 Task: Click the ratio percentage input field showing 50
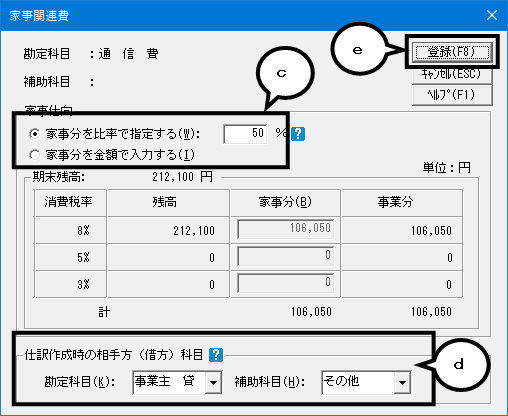[x=245, y=134]
